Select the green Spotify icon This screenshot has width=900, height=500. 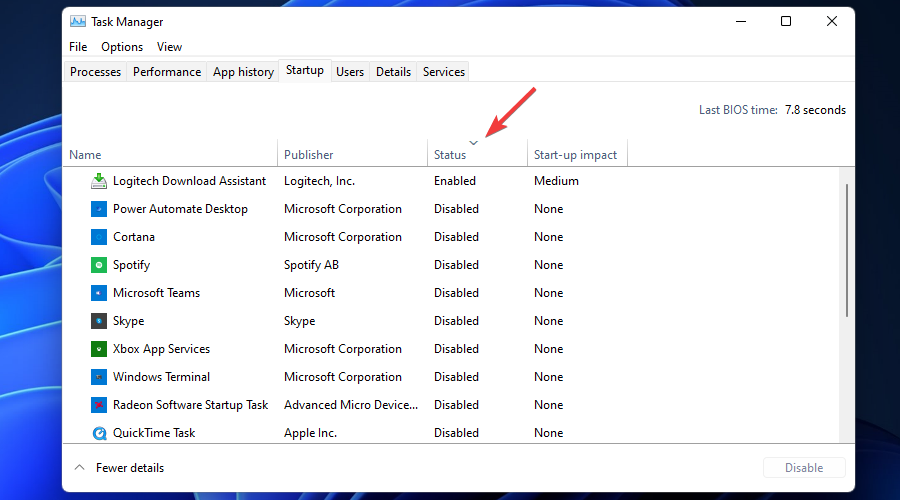point(99,265)
